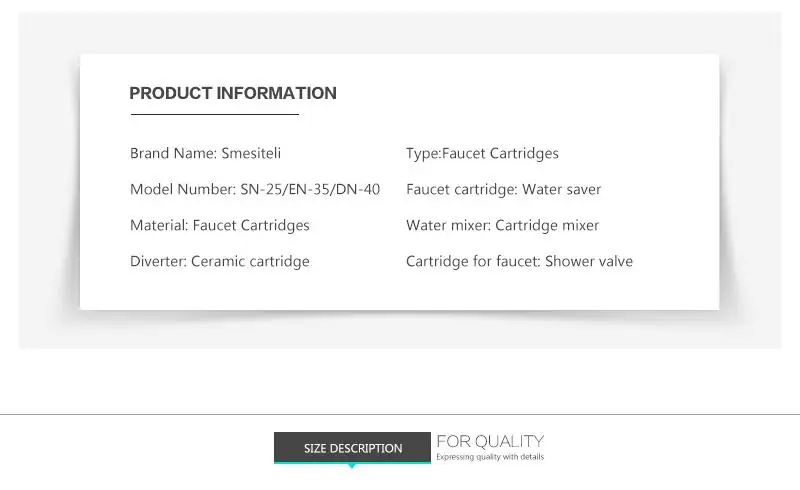800x490 pixels.
Task: Click the 'Cartridge mixer' value
Action: (547, 226)
